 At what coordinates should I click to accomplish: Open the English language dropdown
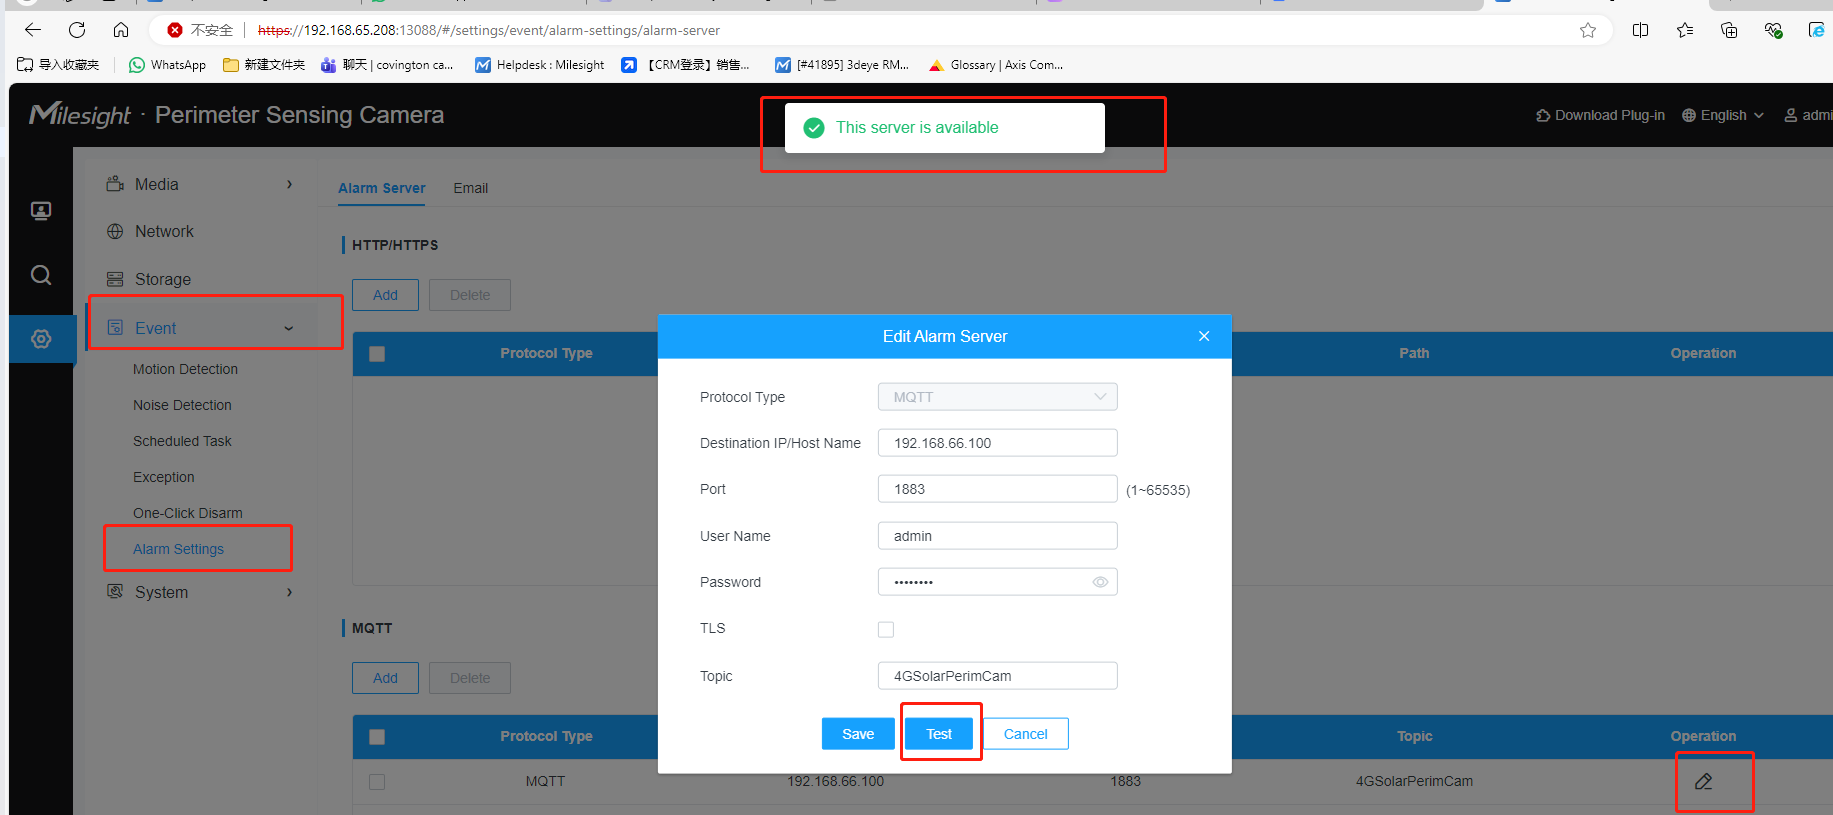[x=1723, y=115]
